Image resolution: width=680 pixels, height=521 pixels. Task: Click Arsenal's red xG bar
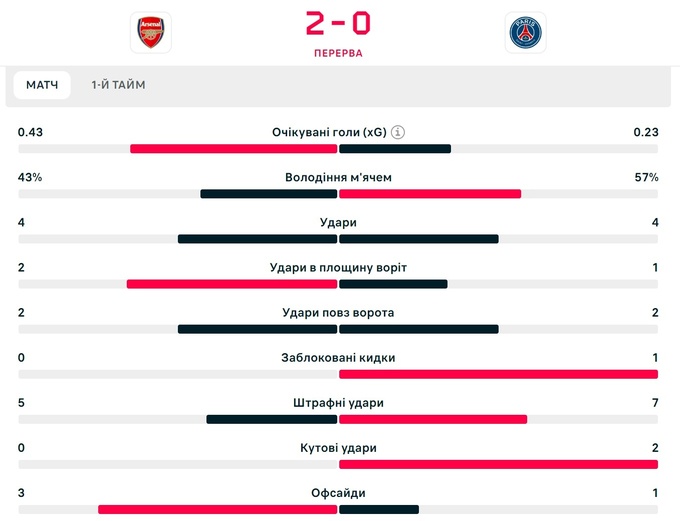[x=233, y=149]
